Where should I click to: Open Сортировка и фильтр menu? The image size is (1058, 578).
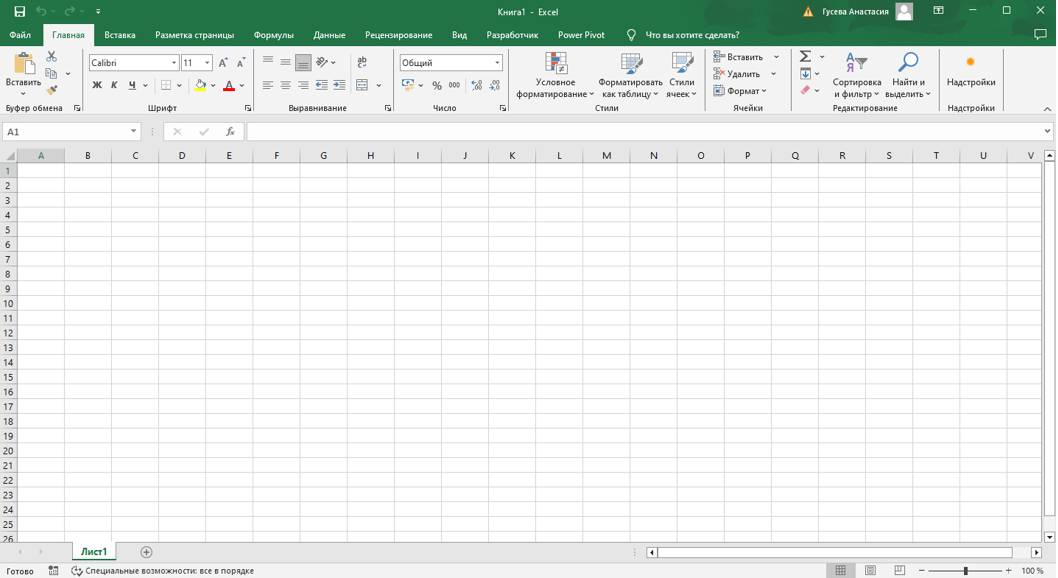857,75
